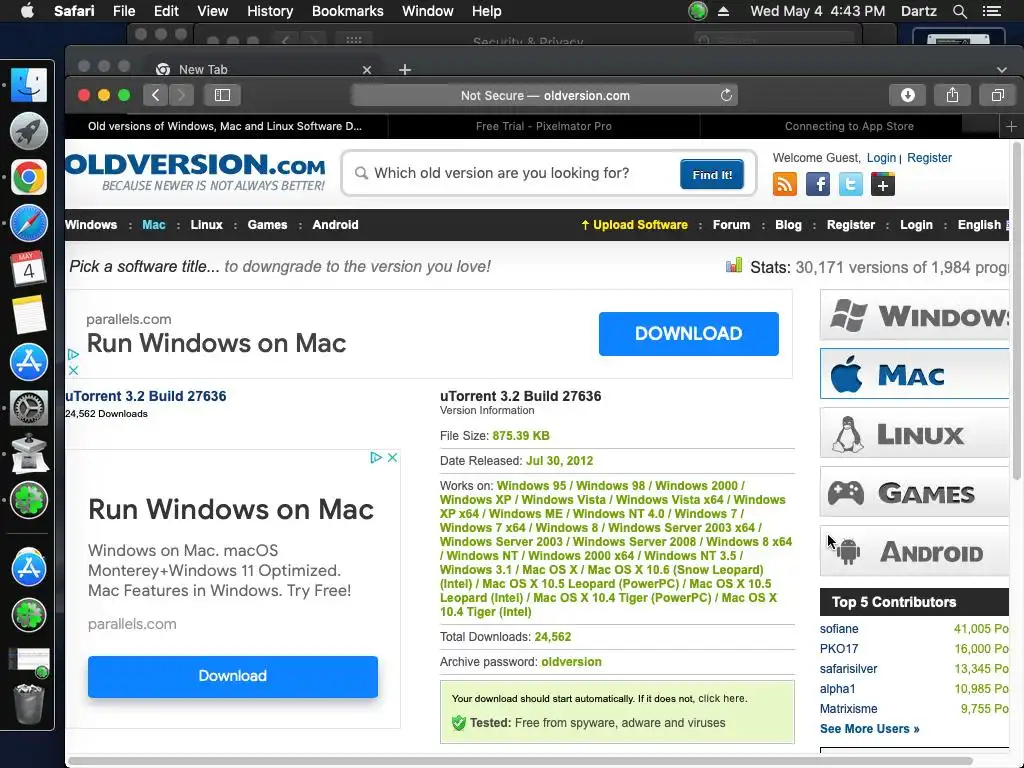
Task: Close the banner ad X icon
Action: (73, 370)
